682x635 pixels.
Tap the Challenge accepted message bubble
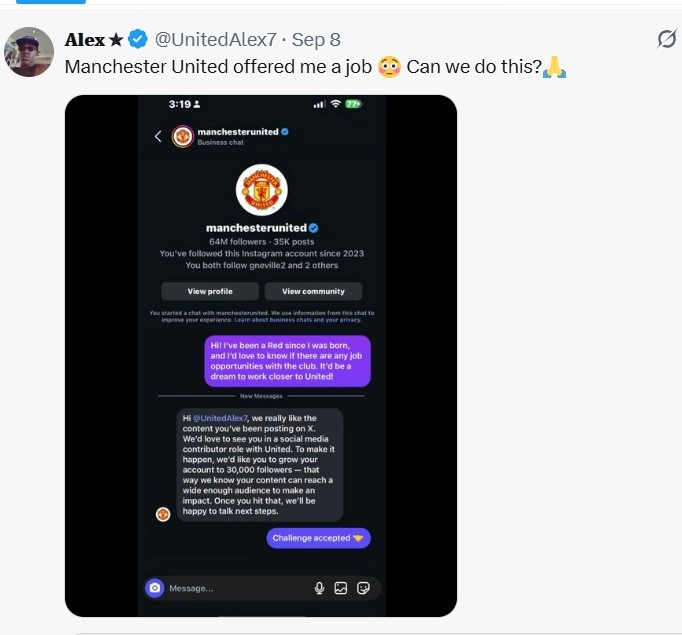point(319,538)
